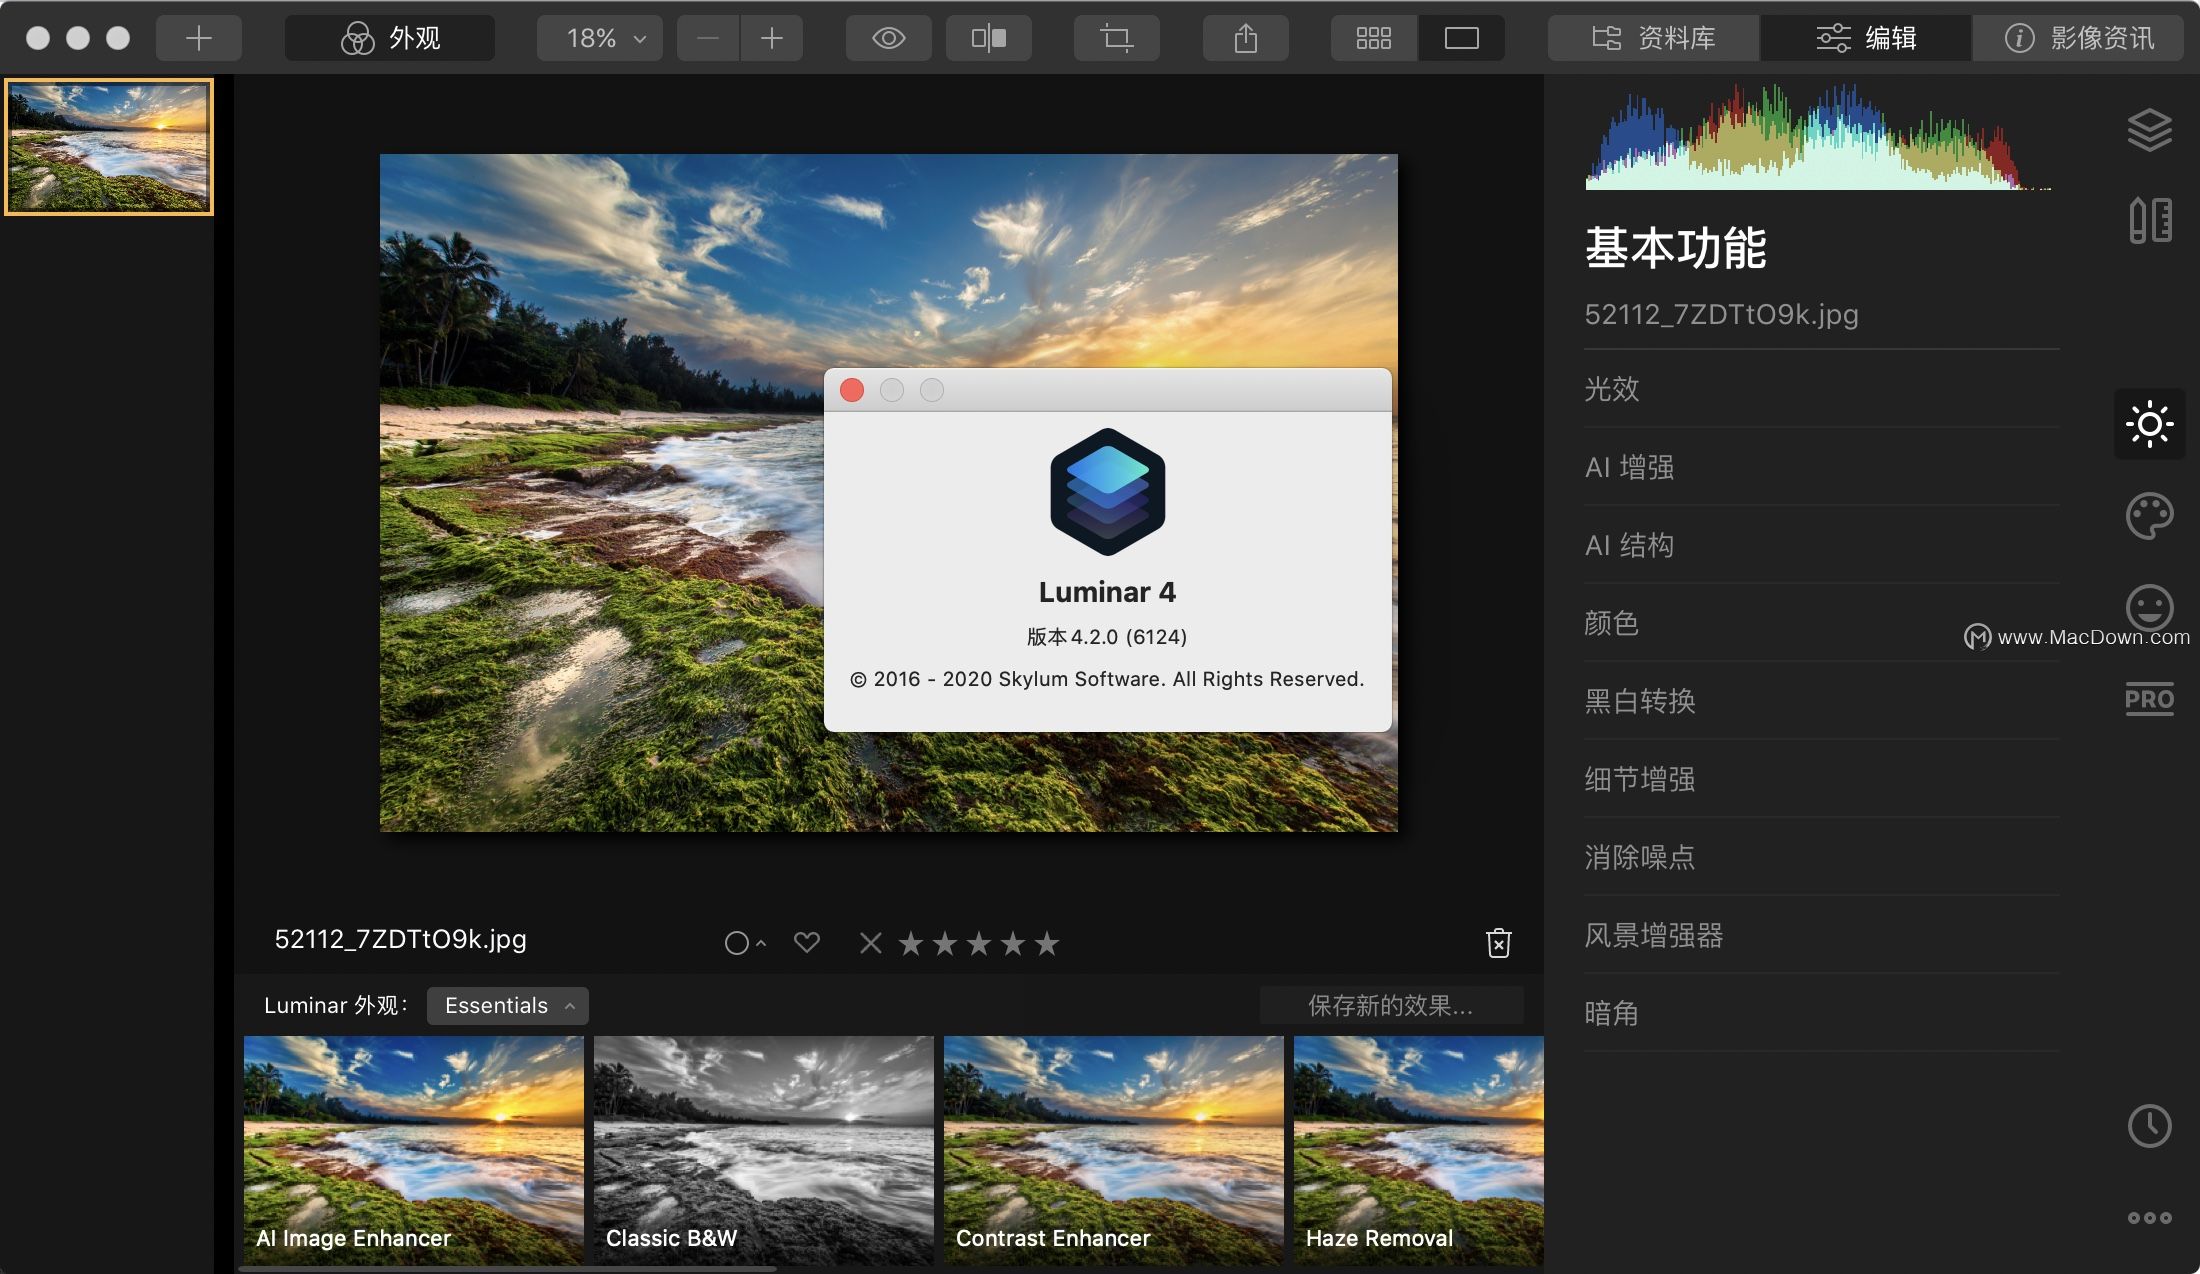Image resolution: width=2200 pixels, height=1274 pixels.
Task: Click the histogram display
Action: (x=1819, y=136)
